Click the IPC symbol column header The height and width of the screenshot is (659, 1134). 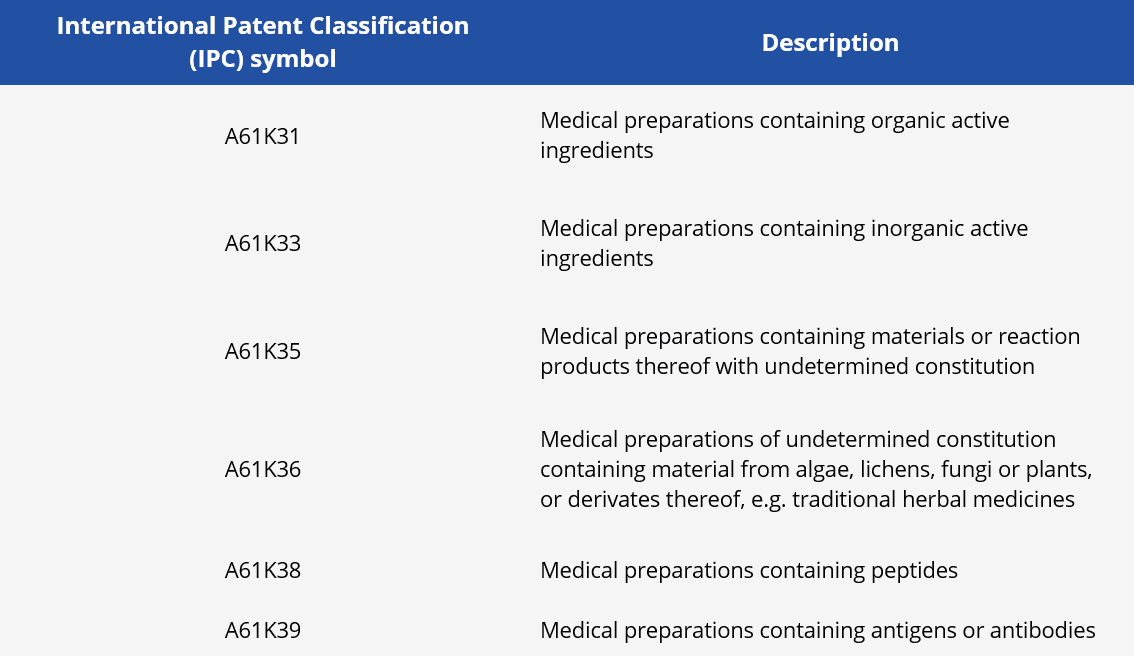262,42
